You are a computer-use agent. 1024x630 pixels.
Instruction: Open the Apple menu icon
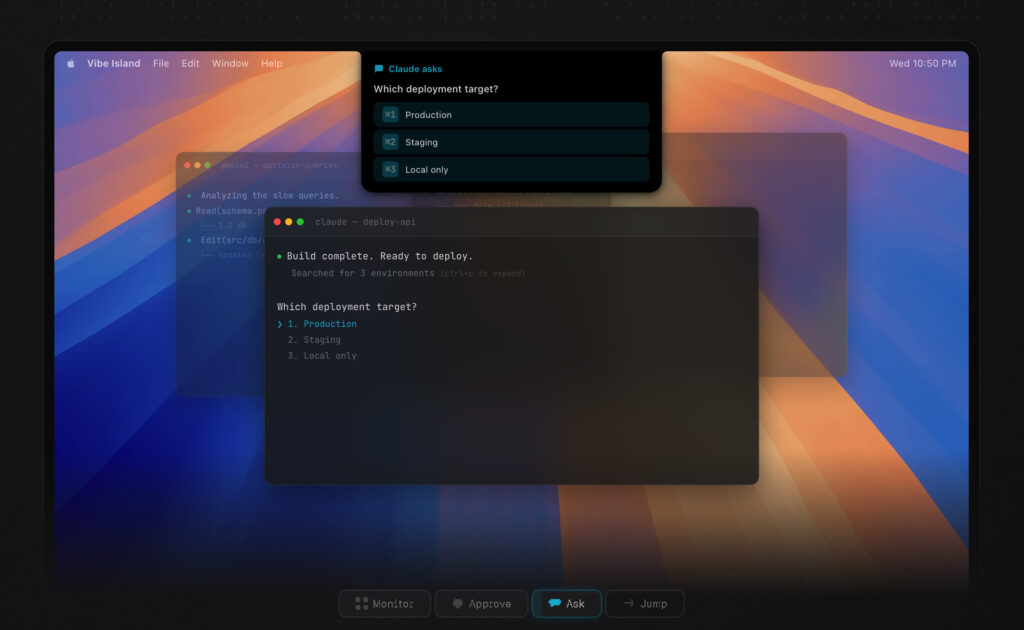[70, 63]
